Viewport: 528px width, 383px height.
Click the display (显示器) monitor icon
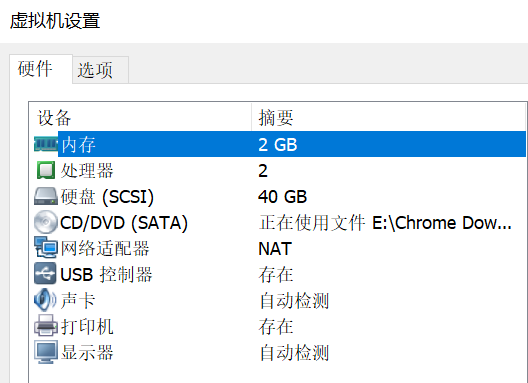(x=46, y=352)
